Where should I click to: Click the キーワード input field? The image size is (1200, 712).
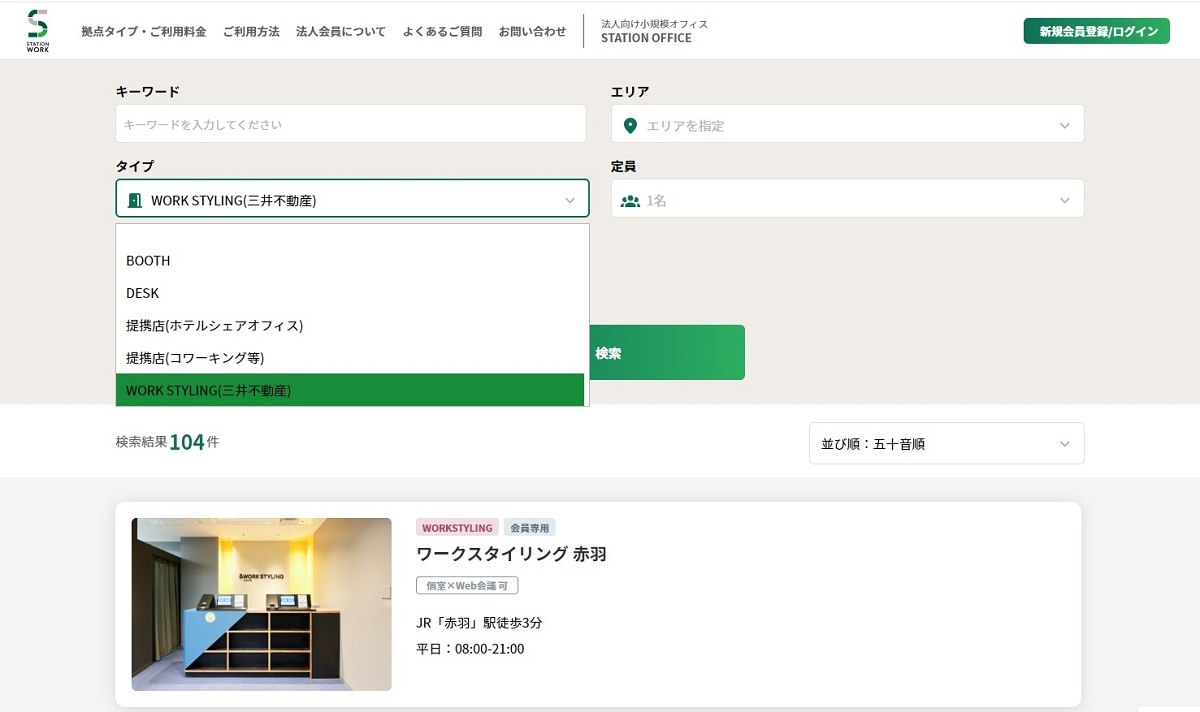(350, 124)
